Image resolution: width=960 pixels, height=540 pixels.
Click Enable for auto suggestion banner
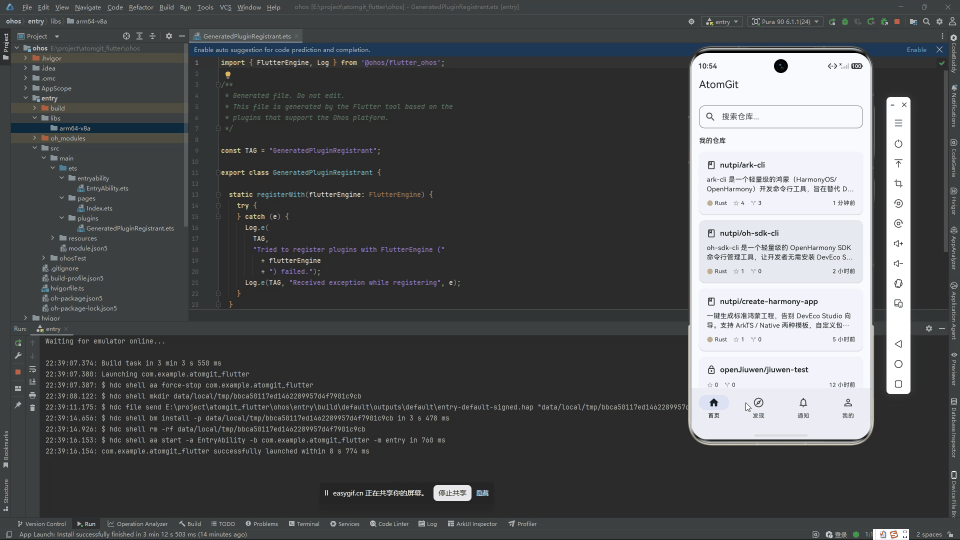pos(916,50)
